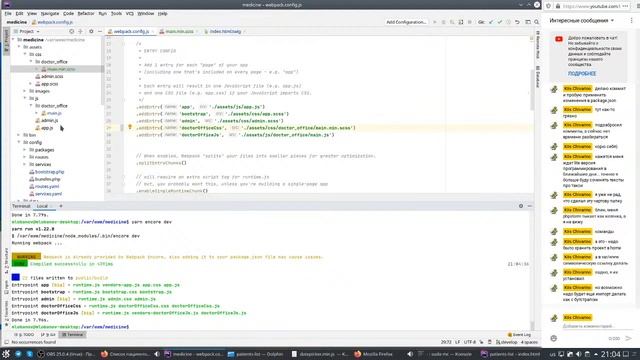640x360 pixels.
Task: Open the emoji picker in chat
Action: 553,338
